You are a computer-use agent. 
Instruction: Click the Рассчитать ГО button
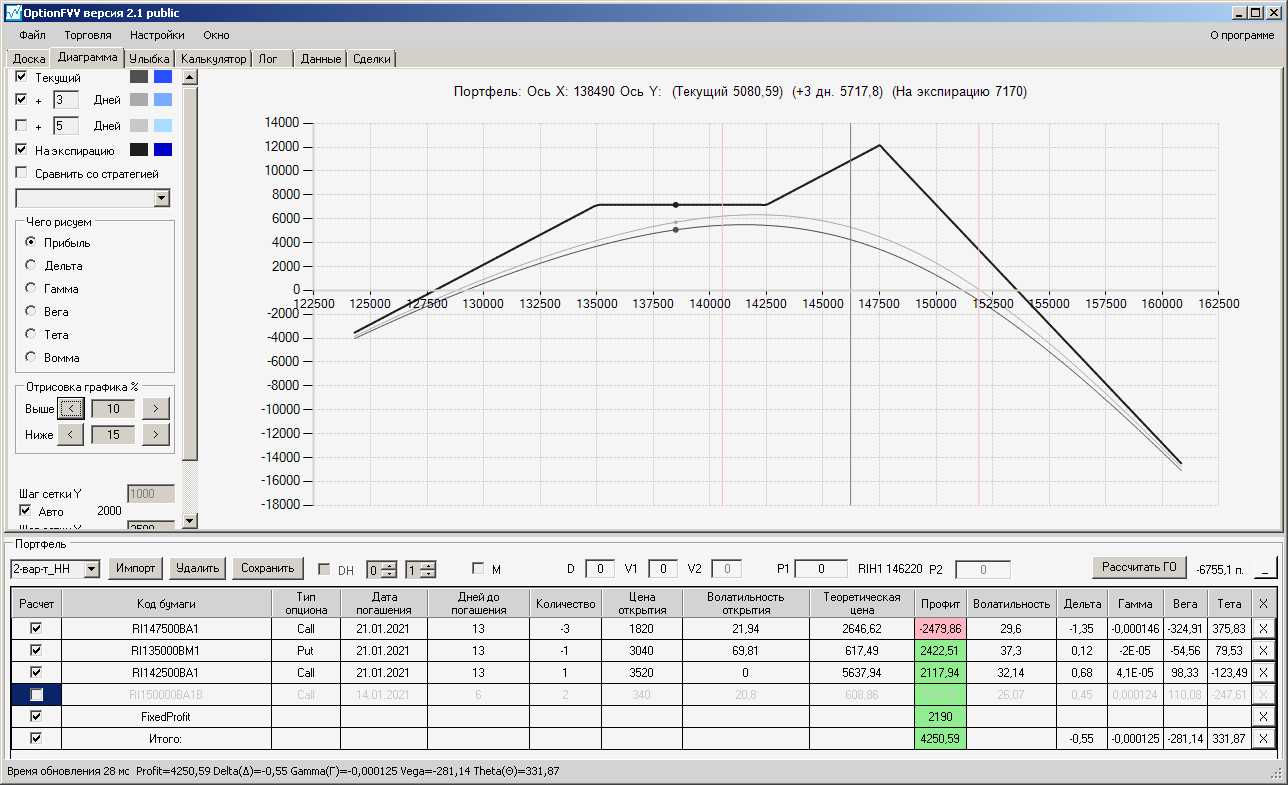coord(1139,567)
